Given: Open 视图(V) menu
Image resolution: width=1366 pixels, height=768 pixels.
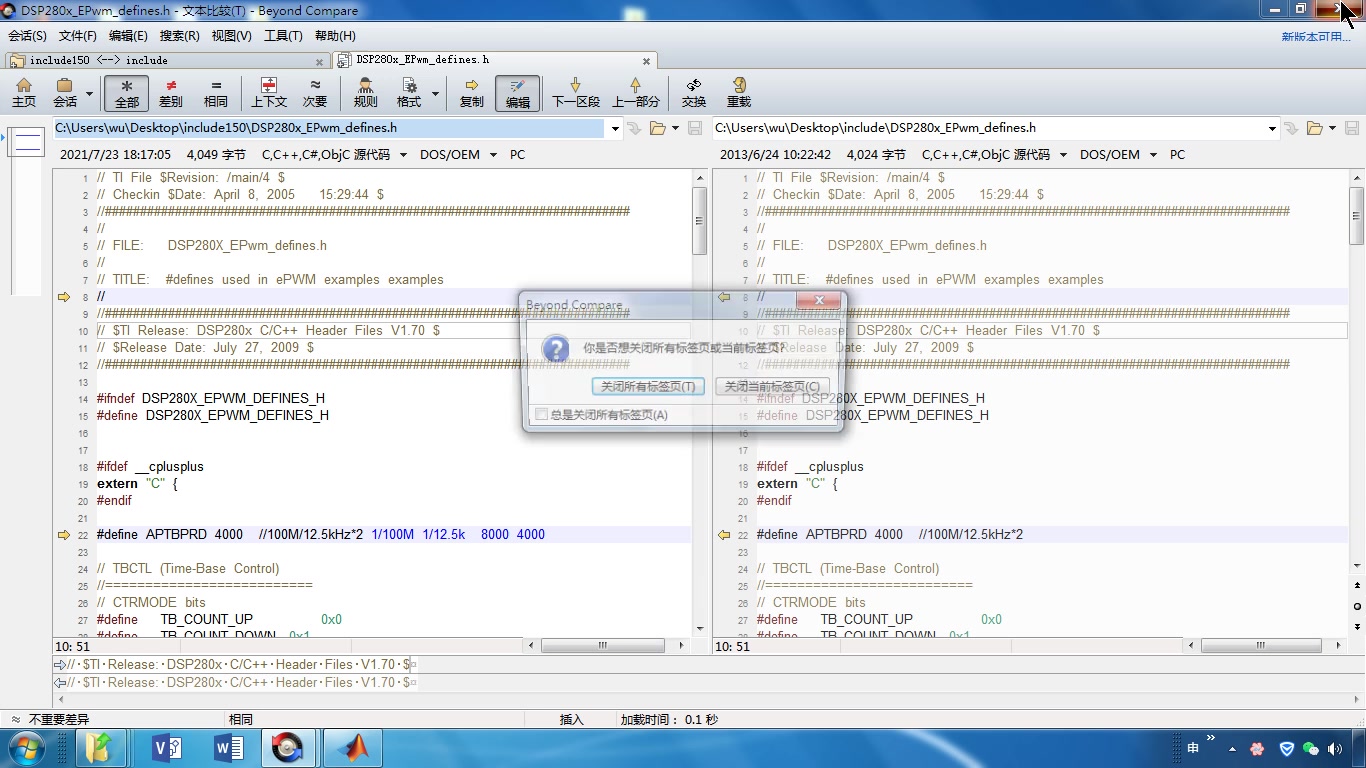Looking at the screenshot, I should pyautogui.click(x=231, y=36).
